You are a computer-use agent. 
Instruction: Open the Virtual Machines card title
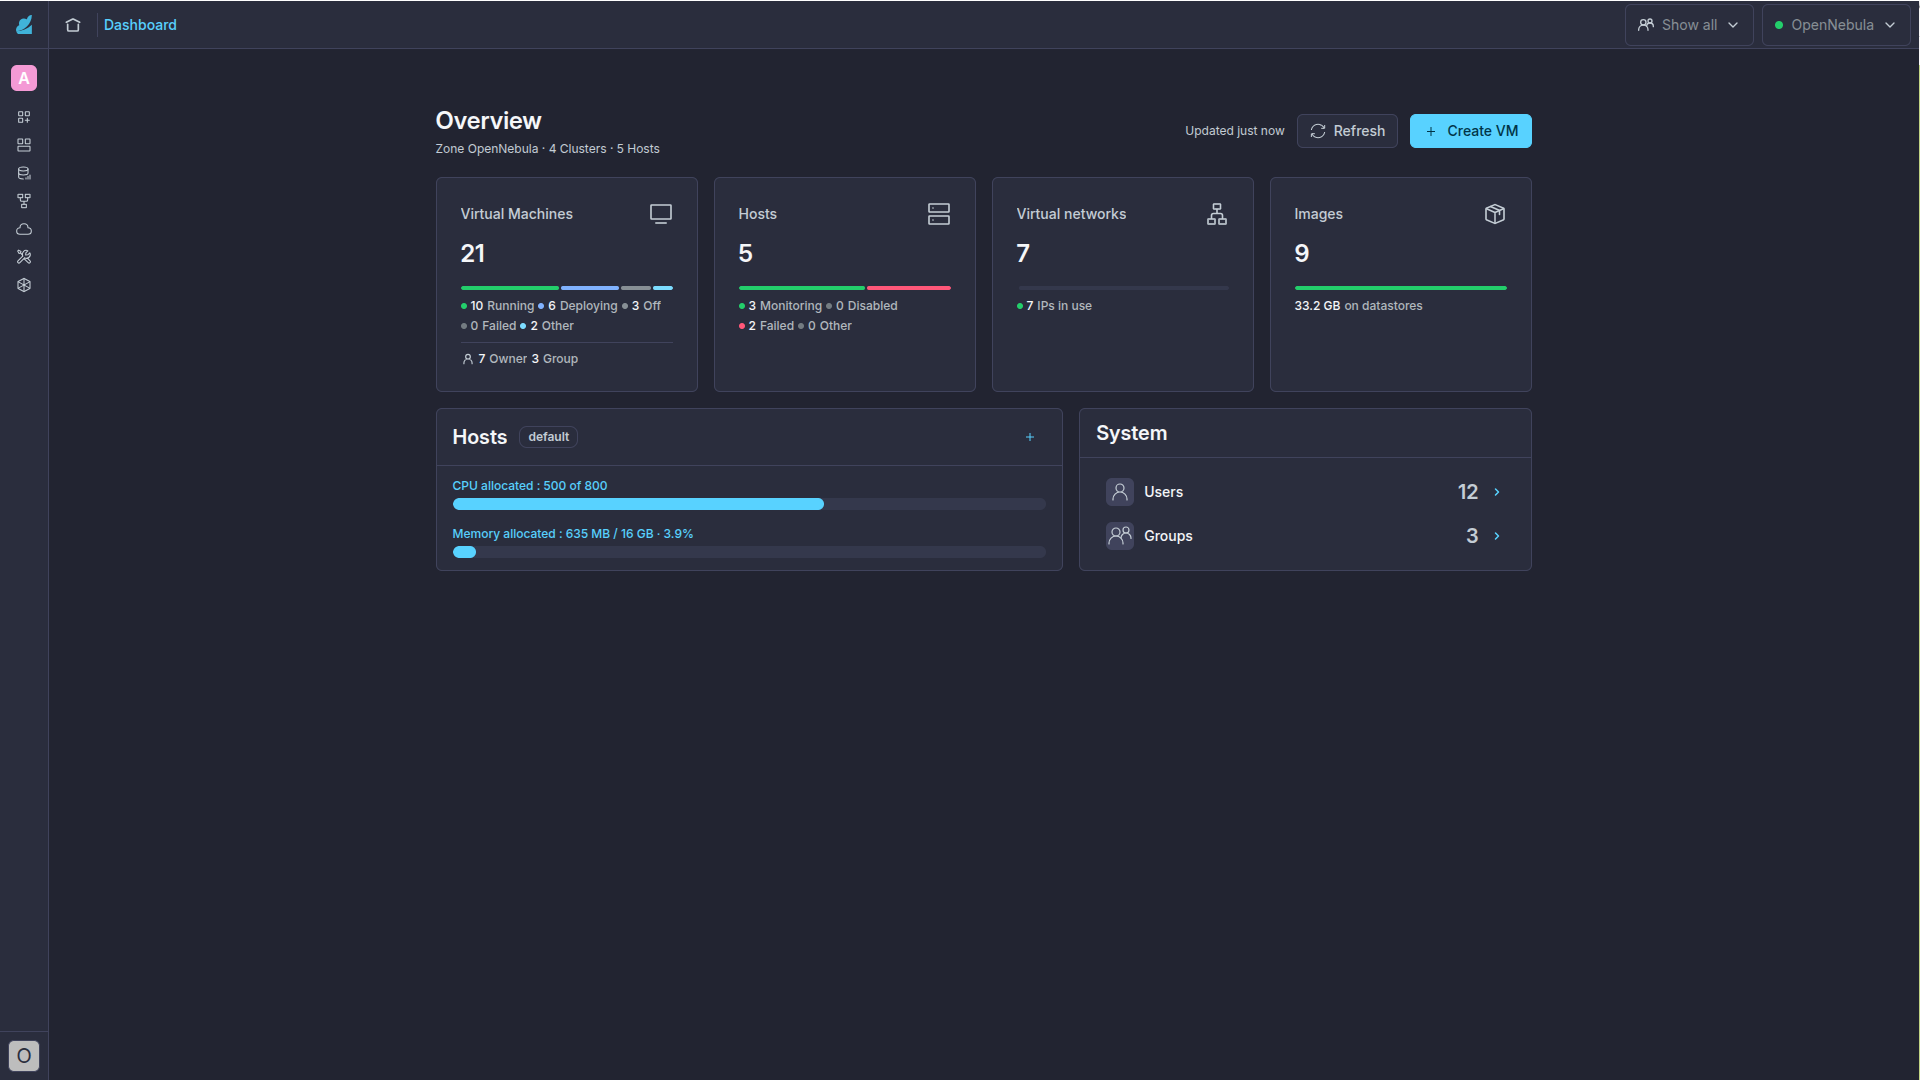(516, 214)
